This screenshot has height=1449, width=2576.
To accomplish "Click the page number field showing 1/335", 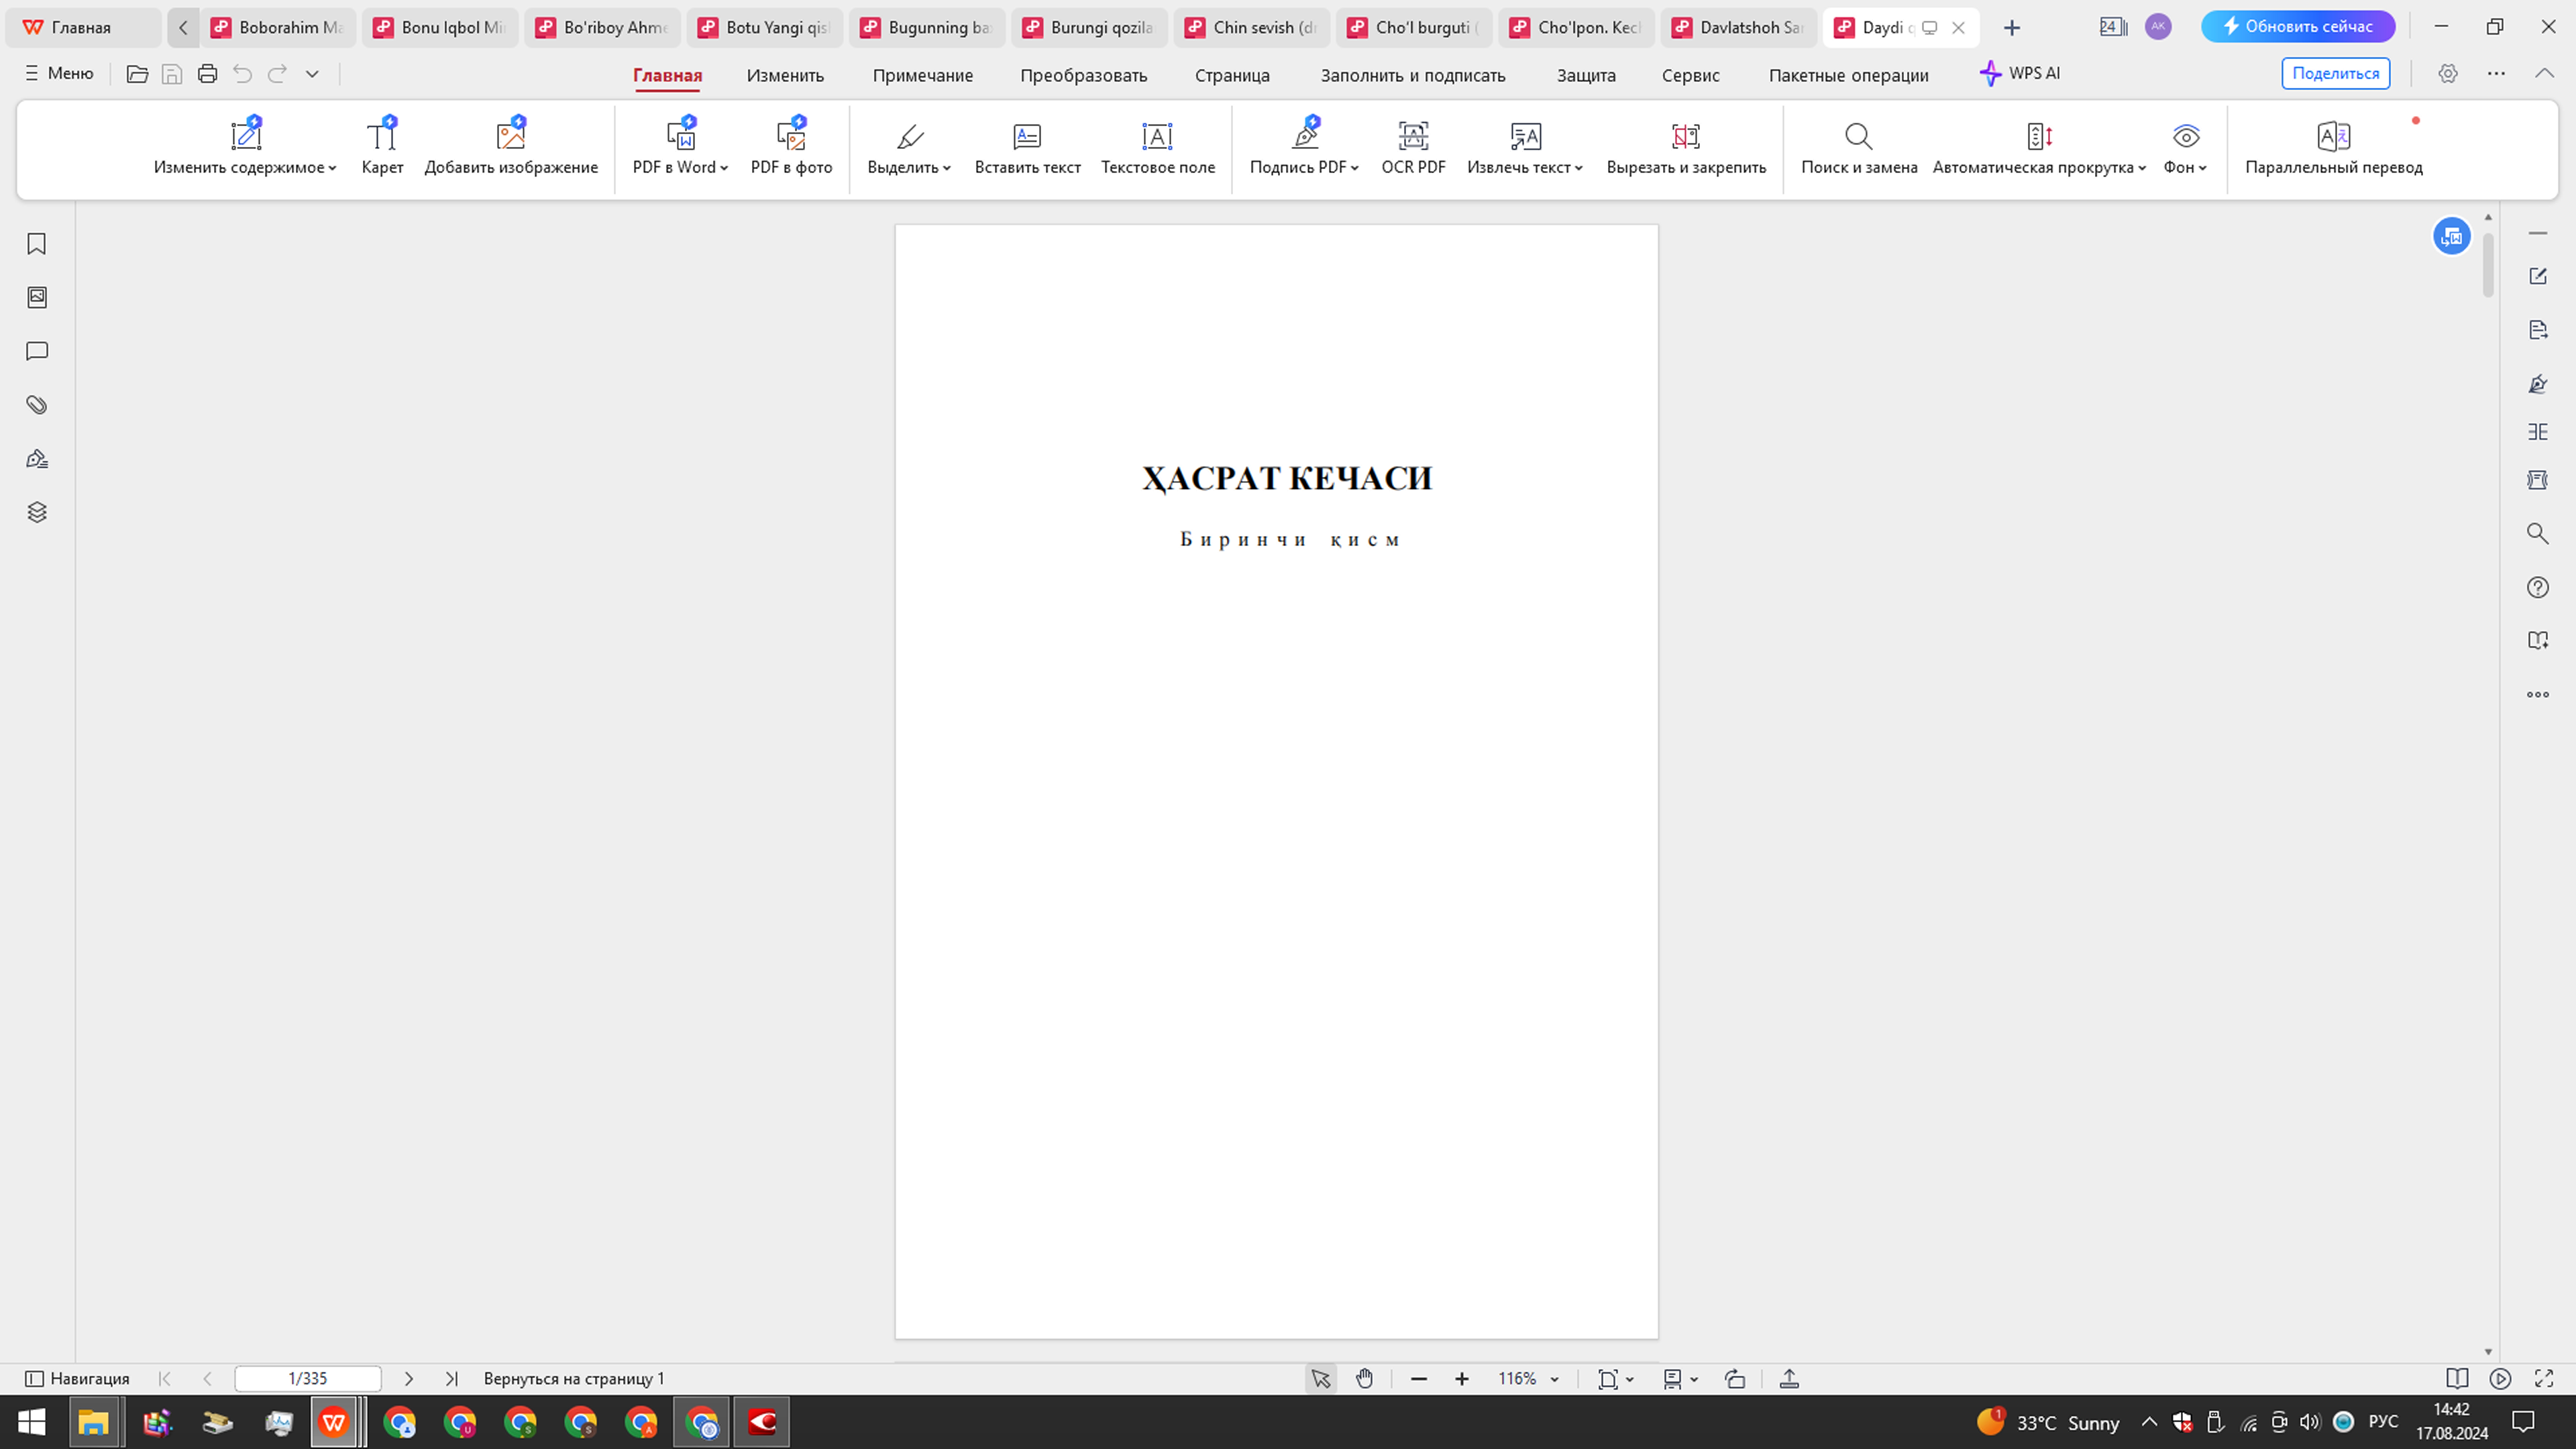I will [x=307, y=1379].
